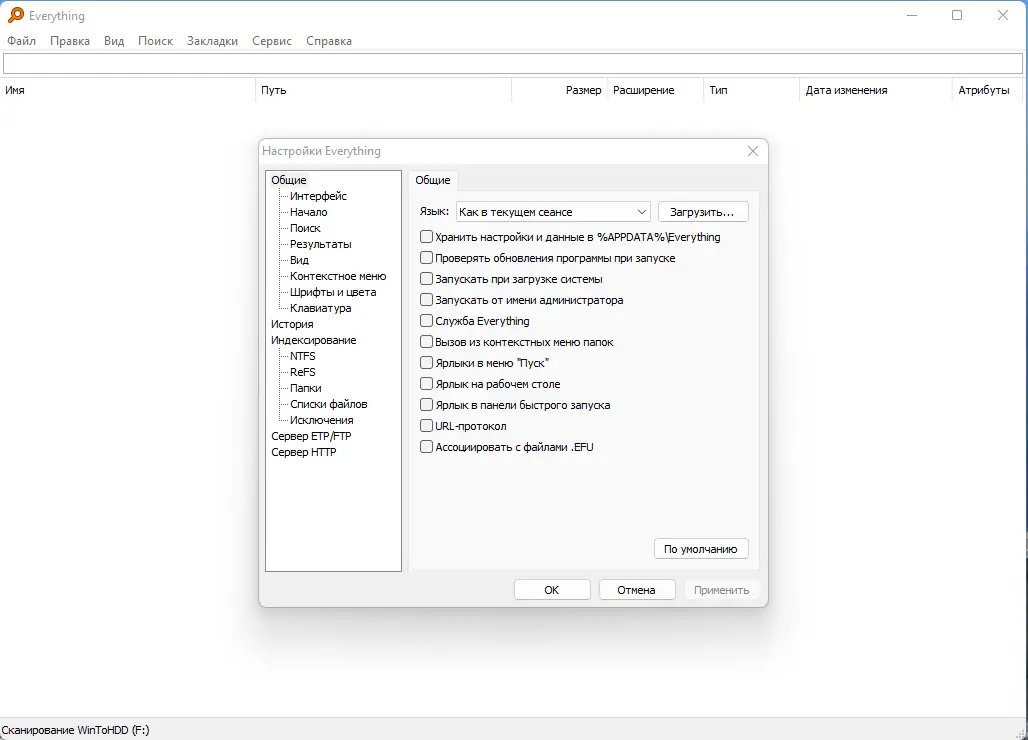This screenshot has width=1028, height=740.
Task: Sort by the Расширение column header
Action: pyautogui.click(x=655, y=90)
